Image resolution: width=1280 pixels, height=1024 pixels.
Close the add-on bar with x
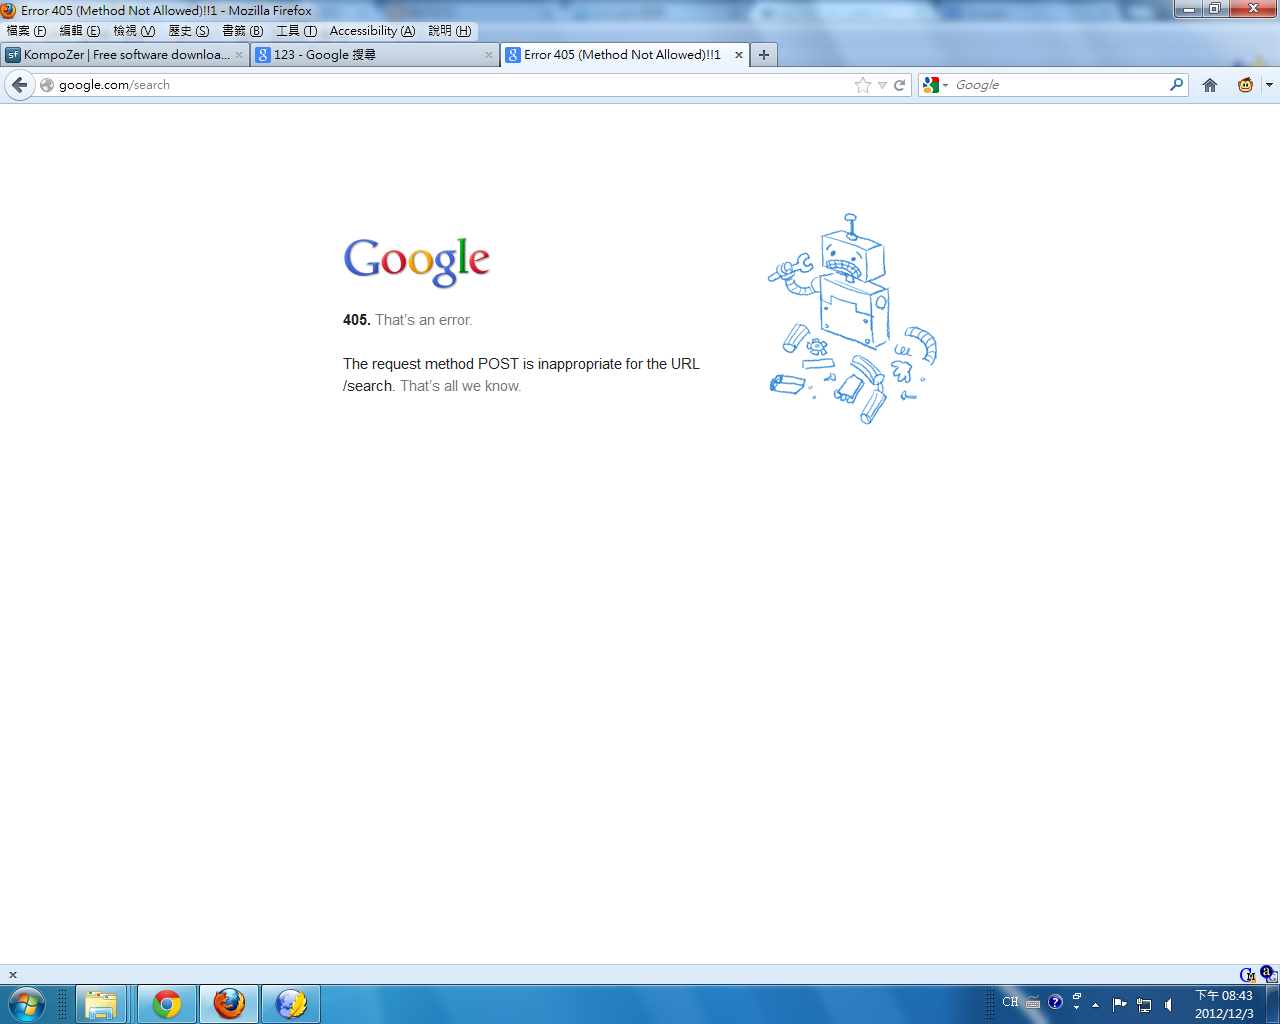(x=13, y=975)
